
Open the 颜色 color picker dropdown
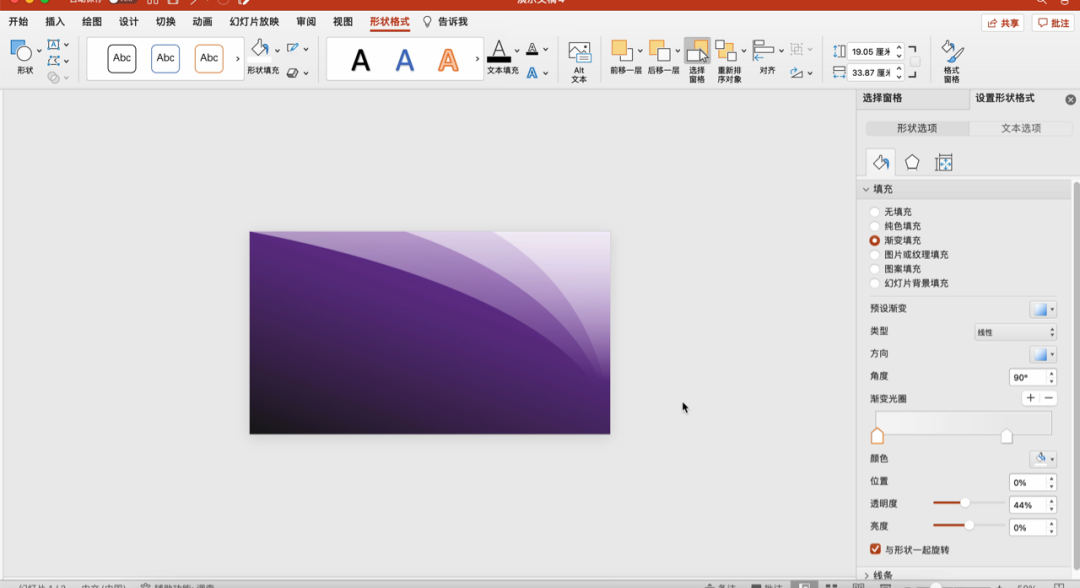(1043, 459)
